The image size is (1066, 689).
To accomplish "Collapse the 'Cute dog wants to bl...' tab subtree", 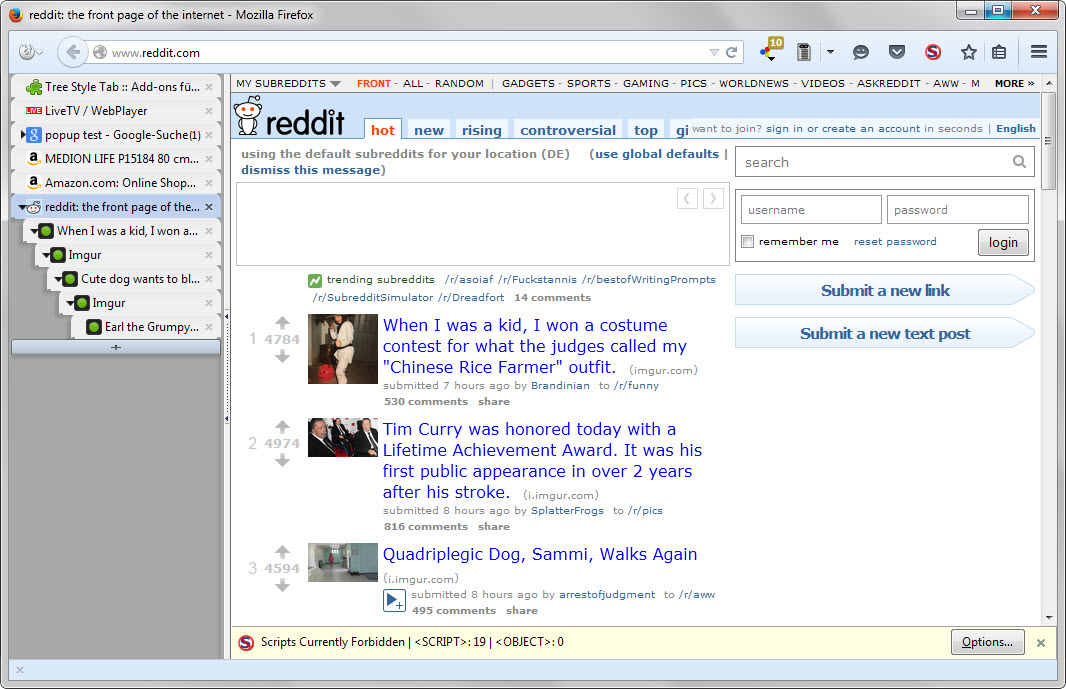I will pyautogui.click(x=58, y=279).
